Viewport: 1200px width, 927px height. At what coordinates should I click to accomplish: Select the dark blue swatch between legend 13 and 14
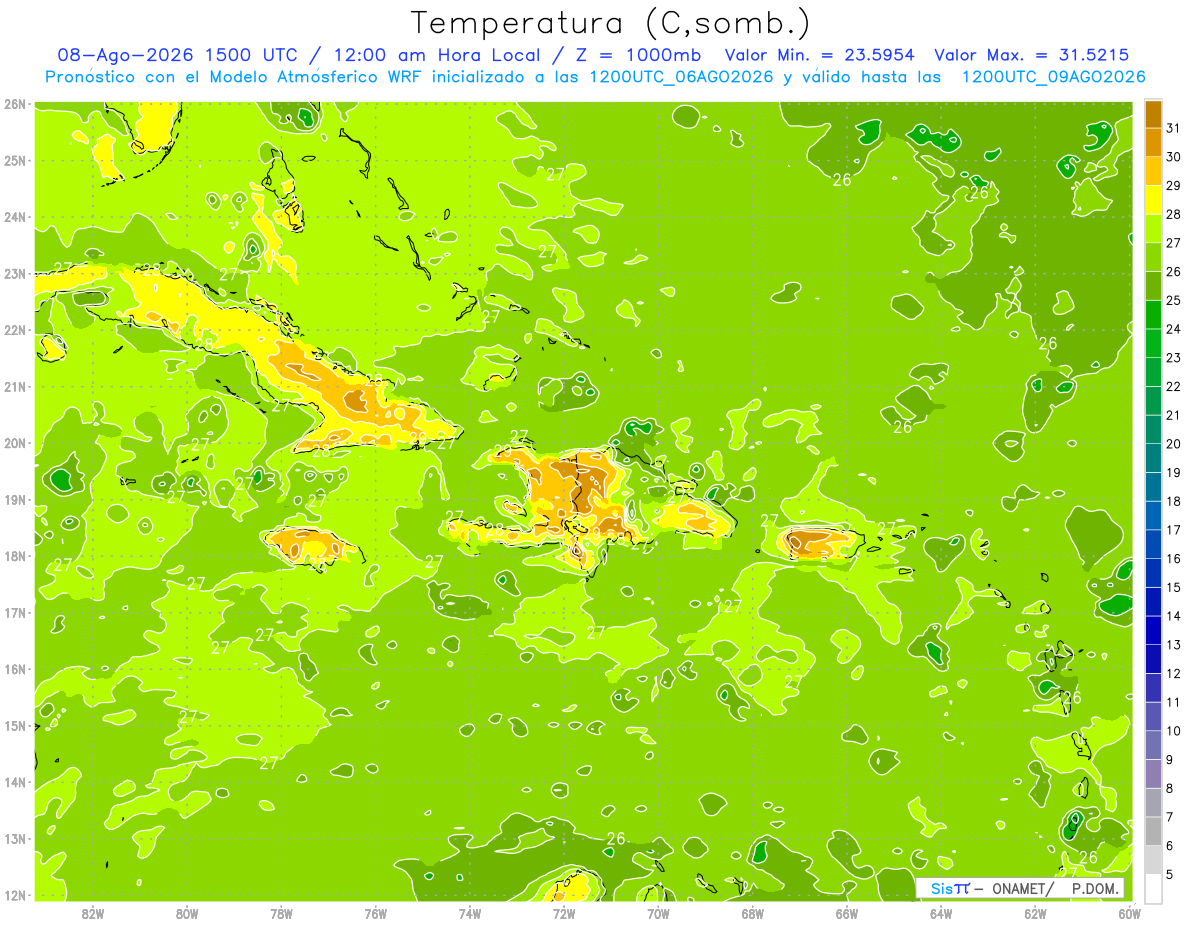click(x=1153, y=630)
